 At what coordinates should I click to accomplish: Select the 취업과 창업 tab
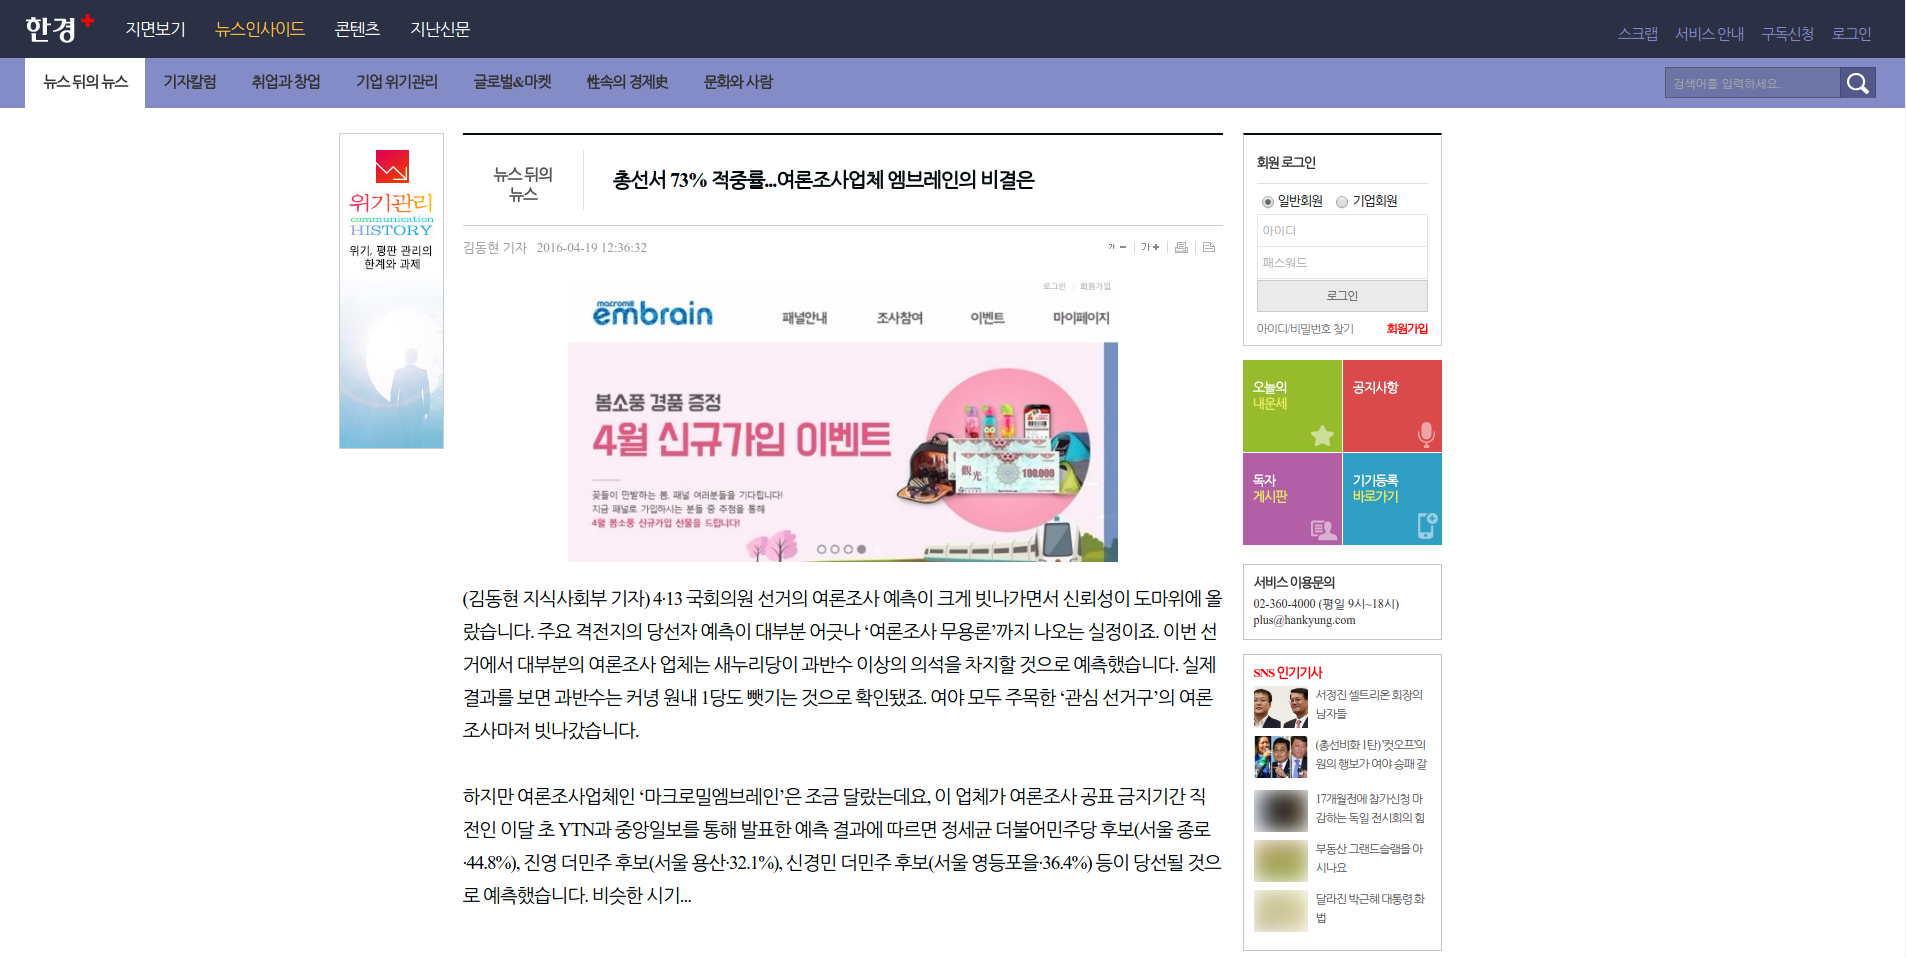(286, 82)
